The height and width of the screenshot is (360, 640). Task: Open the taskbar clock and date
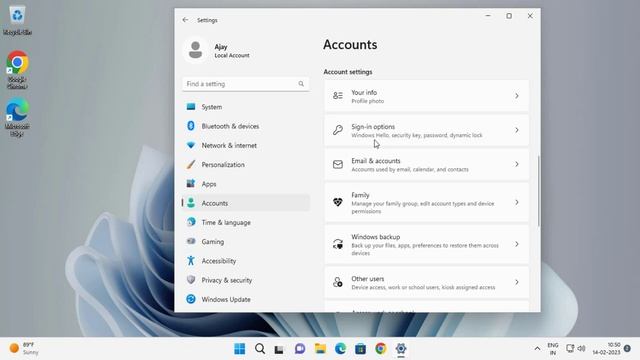tap(606, 349)
